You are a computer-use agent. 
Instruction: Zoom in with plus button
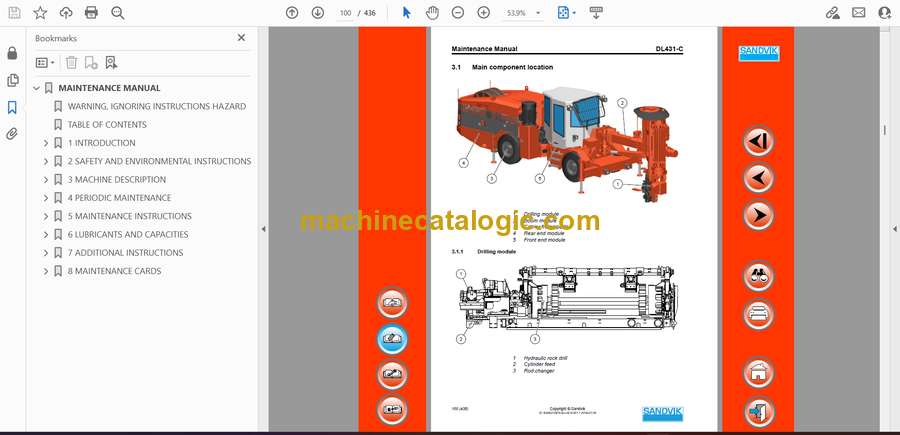484,13
